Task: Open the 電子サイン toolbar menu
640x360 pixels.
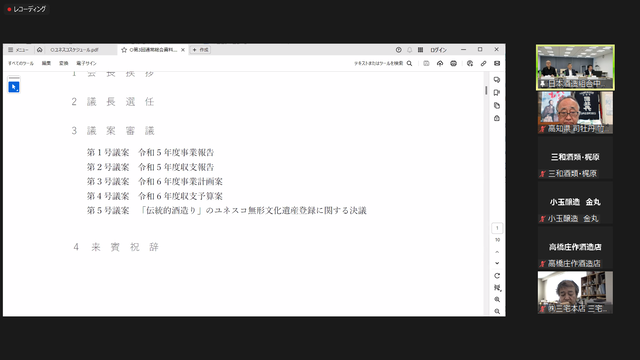Action: [86, 63]
